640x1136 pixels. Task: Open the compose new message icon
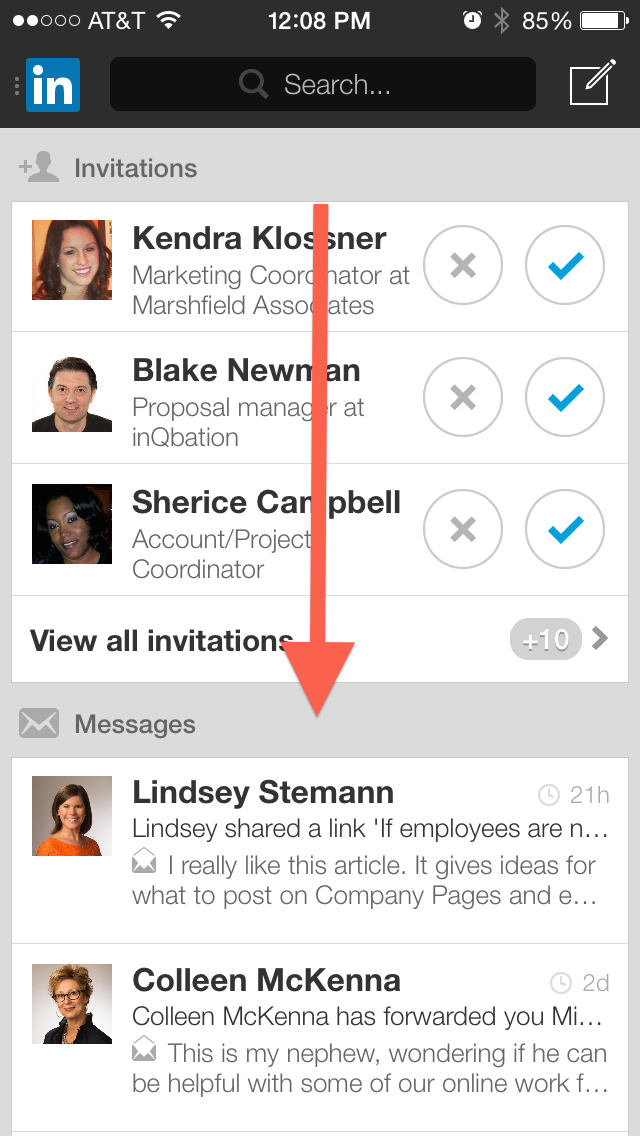tap(590, 85)
